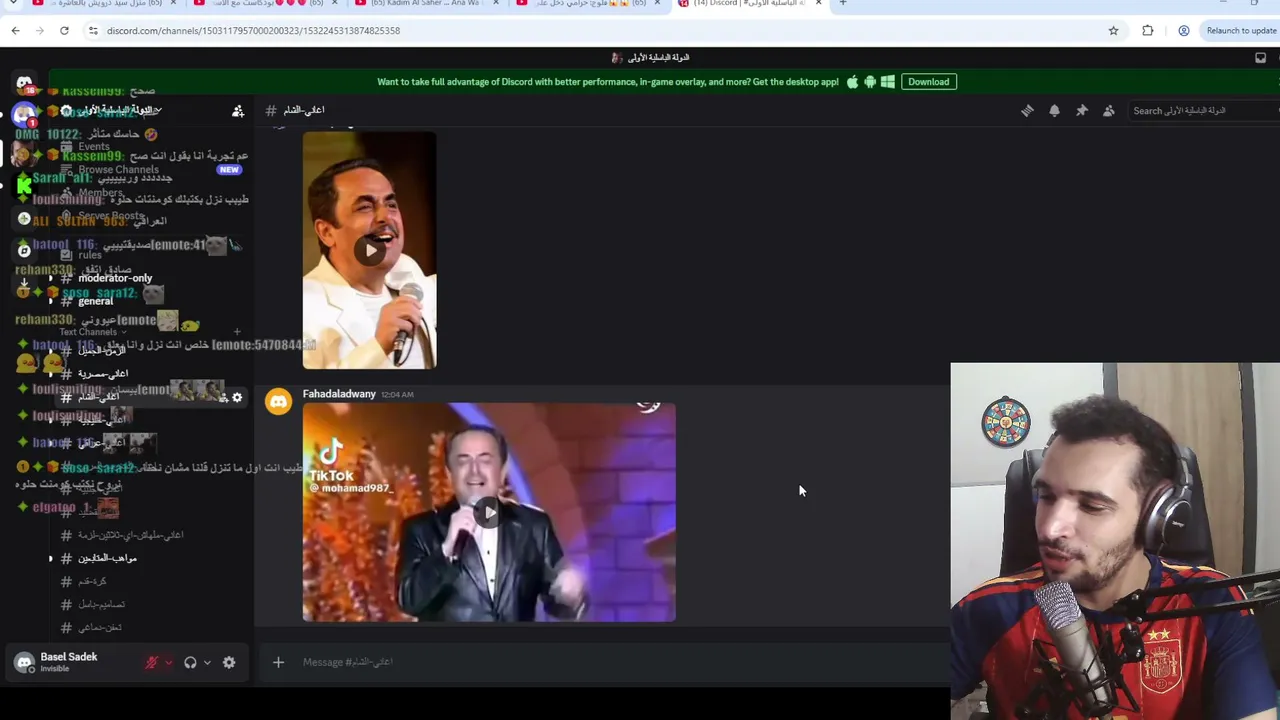Viewport: 1280px width, 720px height.
Task: Open the Download Apps sidebar icon
Action: point(24,283)
